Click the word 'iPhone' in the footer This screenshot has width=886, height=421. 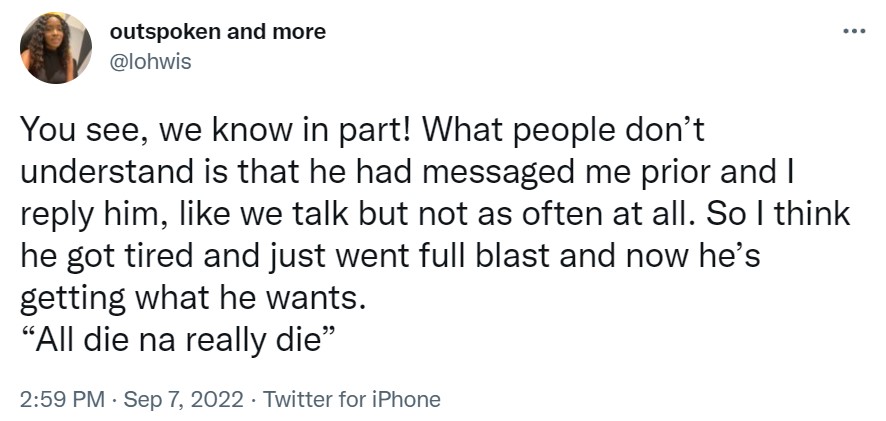[x=406, y=399]
